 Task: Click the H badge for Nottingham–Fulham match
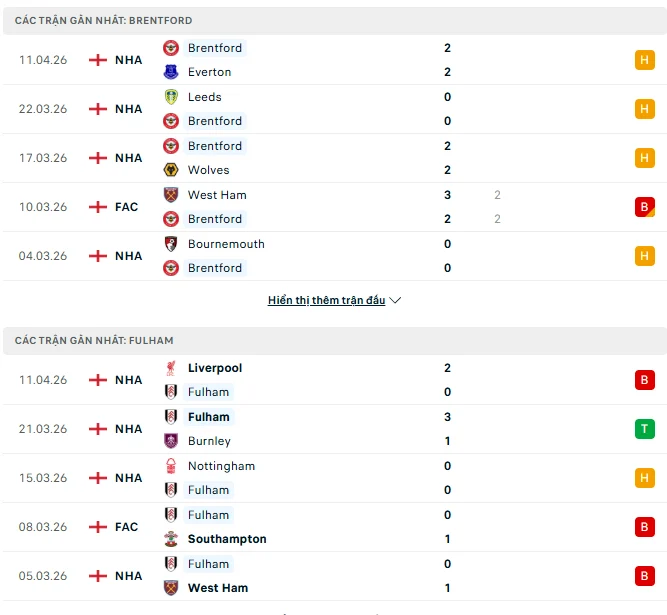click(644, 478)
